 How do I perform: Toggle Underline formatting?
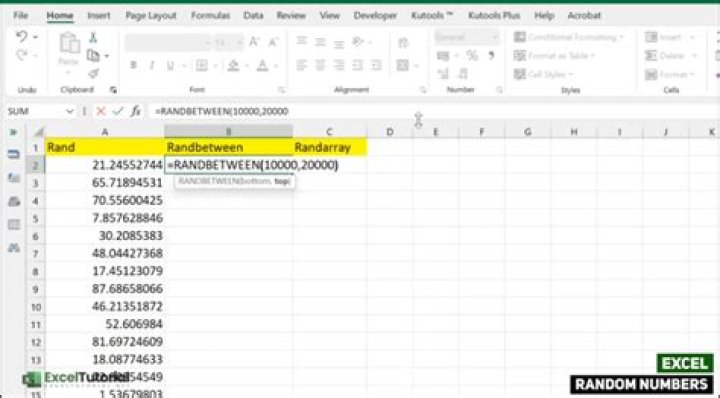click(x=170, y=65)
